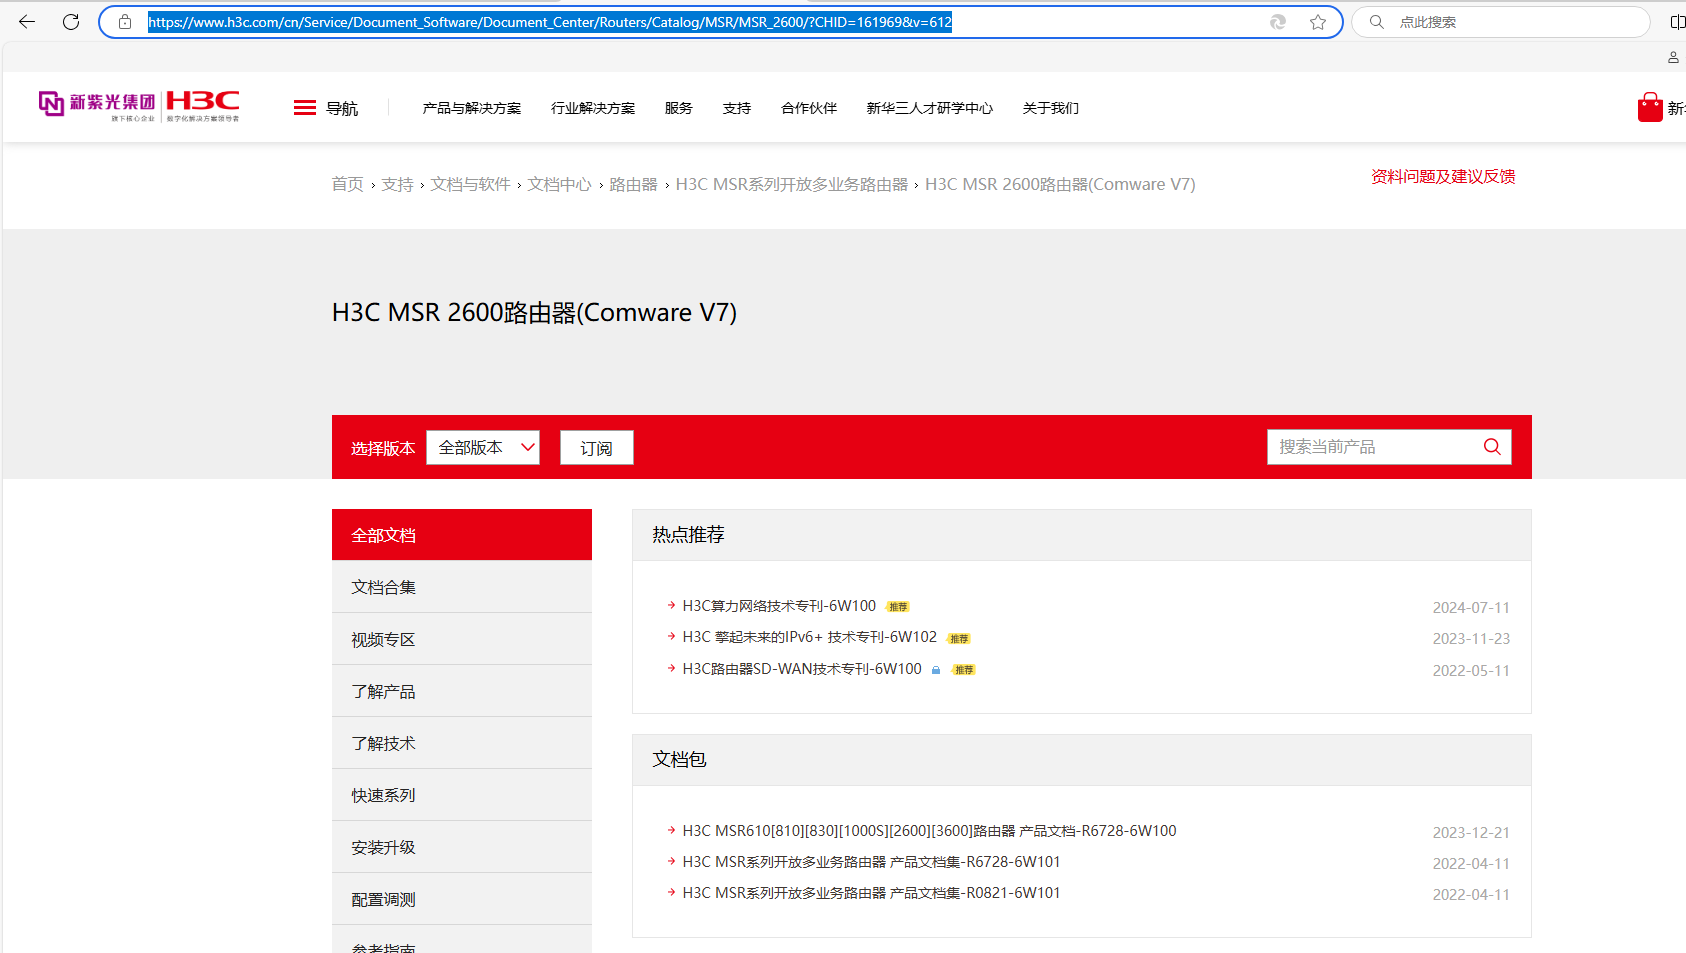The image size is (1686, 953).
Task: Select 快速系列 in sidebar
Action: click(x=462, y=795)
